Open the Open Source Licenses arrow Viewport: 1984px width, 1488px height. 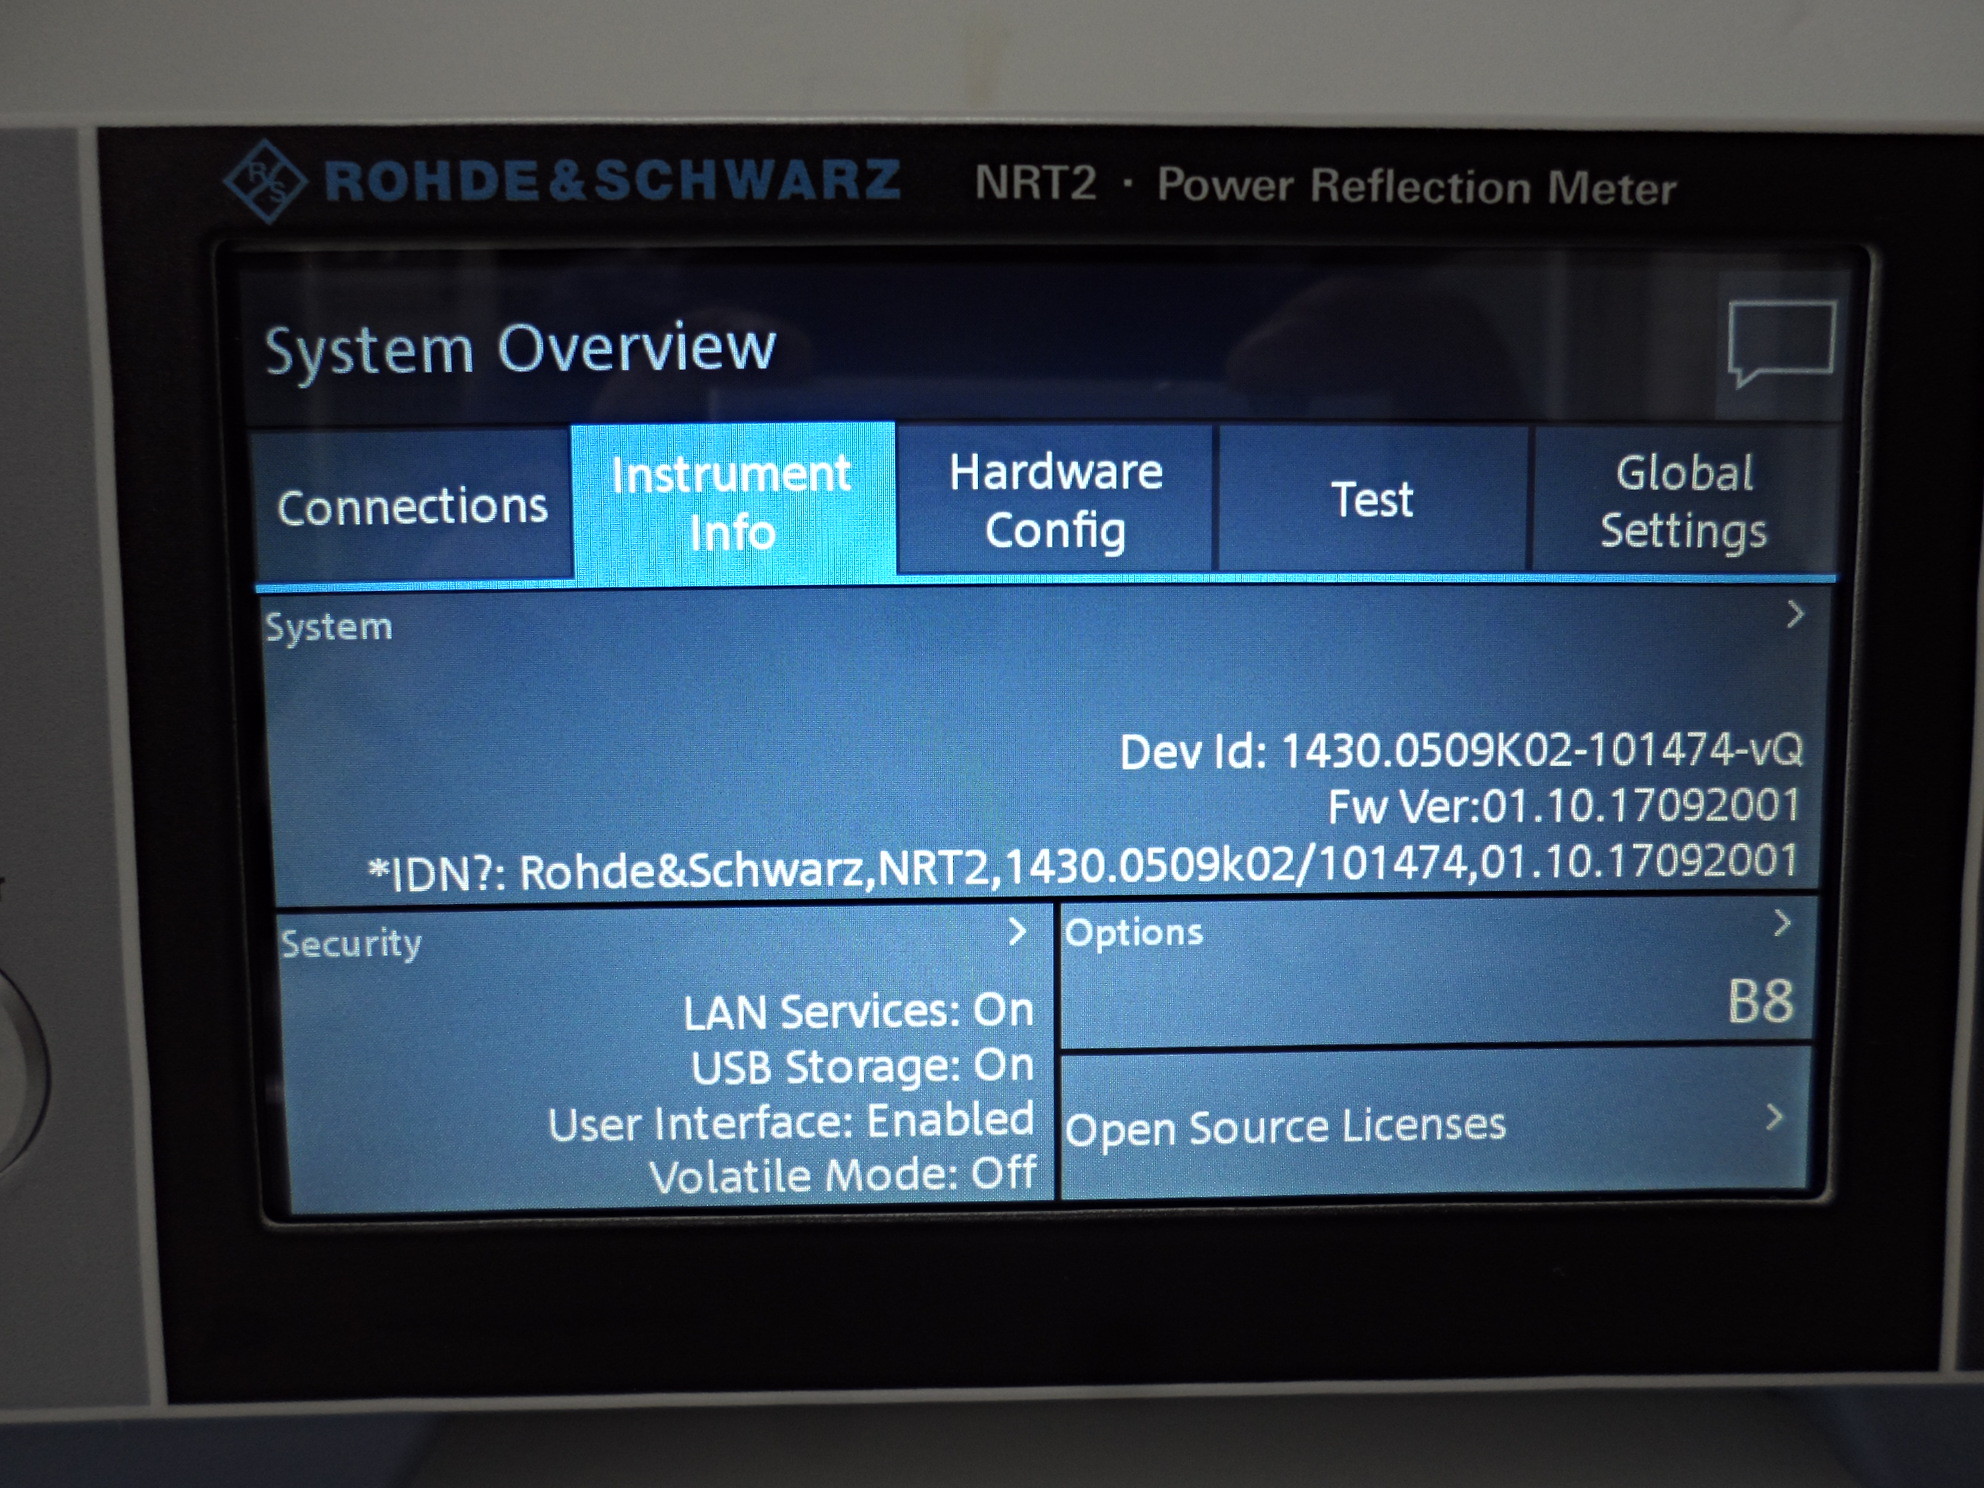(1775, 1117)
